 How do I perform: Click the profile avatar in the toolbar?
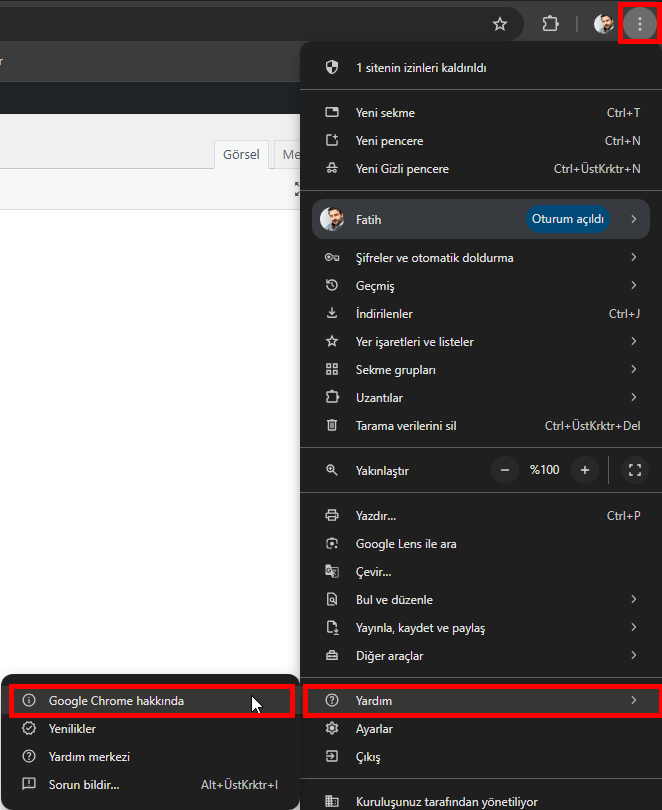click(604, 24)
